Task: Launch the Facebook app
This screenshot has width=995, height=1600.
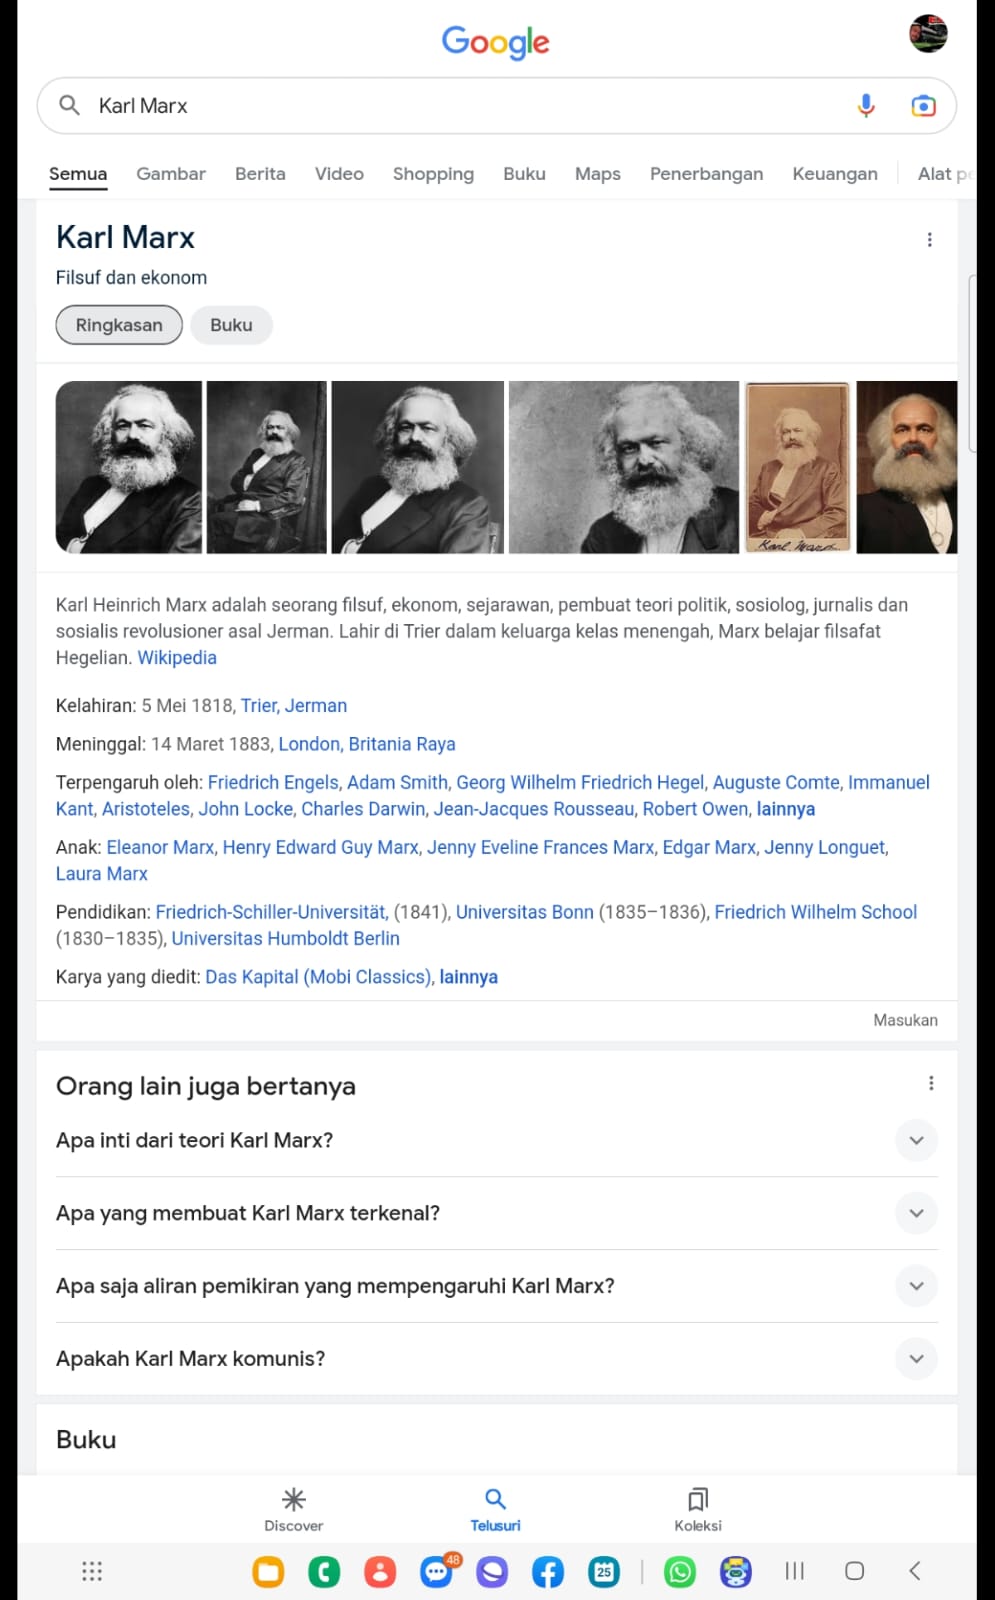Action: click(548, 1572)
